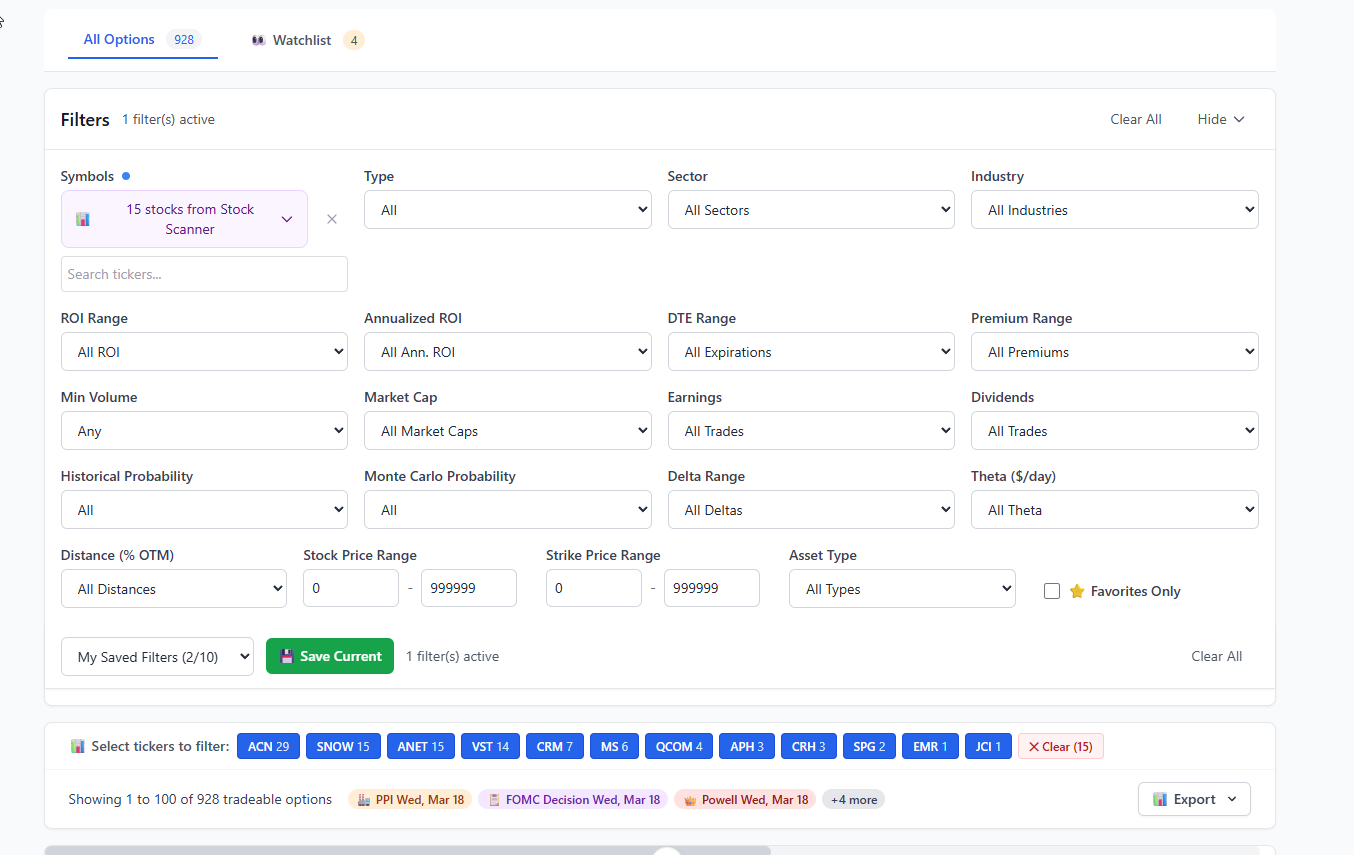
Task: Click the Stock Price Range minimum field
Action: pos(351,589)
